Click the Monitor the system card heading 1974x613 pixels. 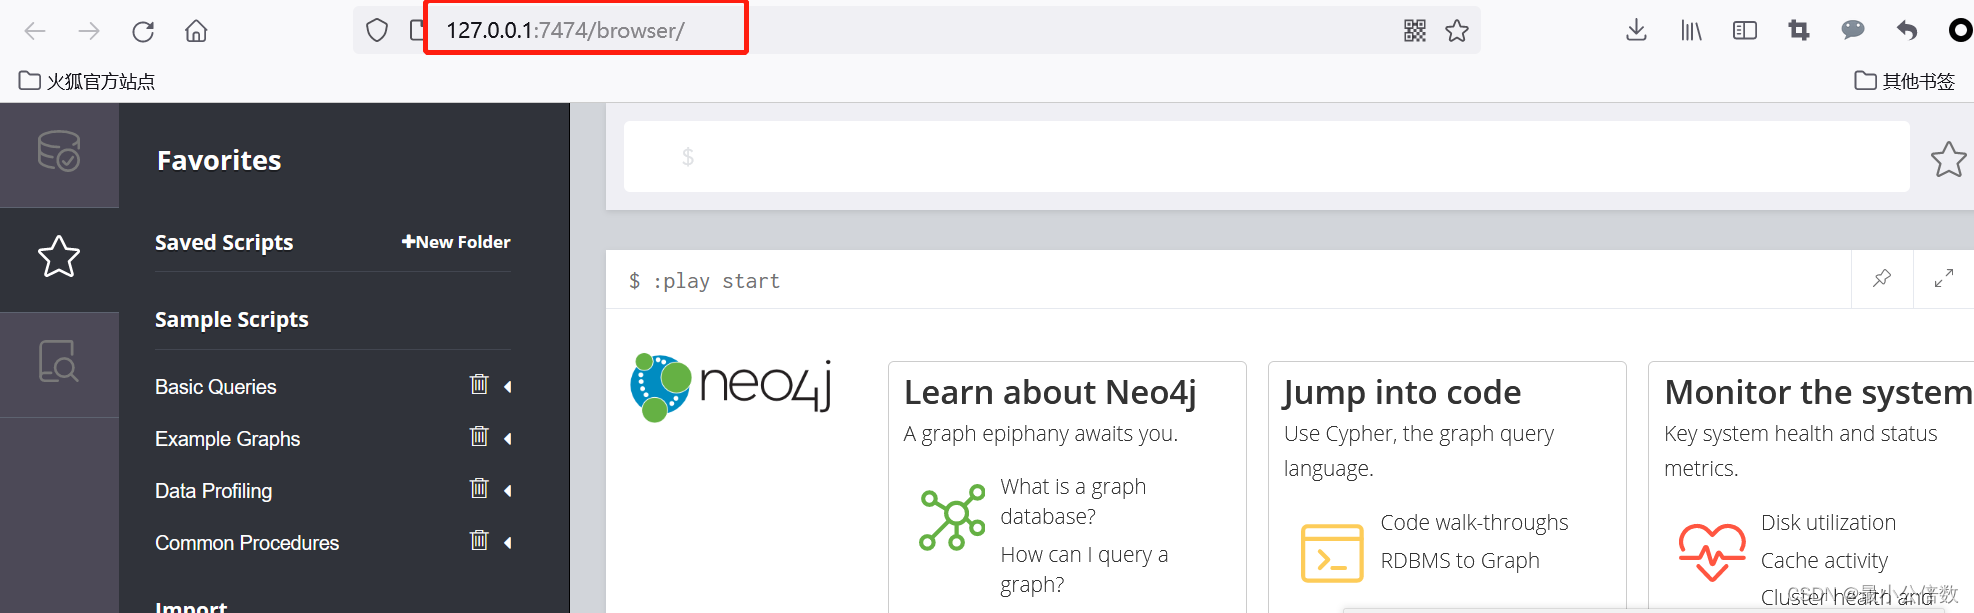coord(1818,392)
